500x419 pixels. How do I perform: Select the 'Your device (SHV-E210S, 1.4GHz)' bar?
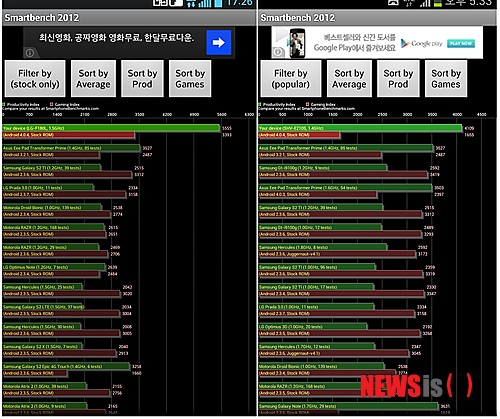pos(360,128)
